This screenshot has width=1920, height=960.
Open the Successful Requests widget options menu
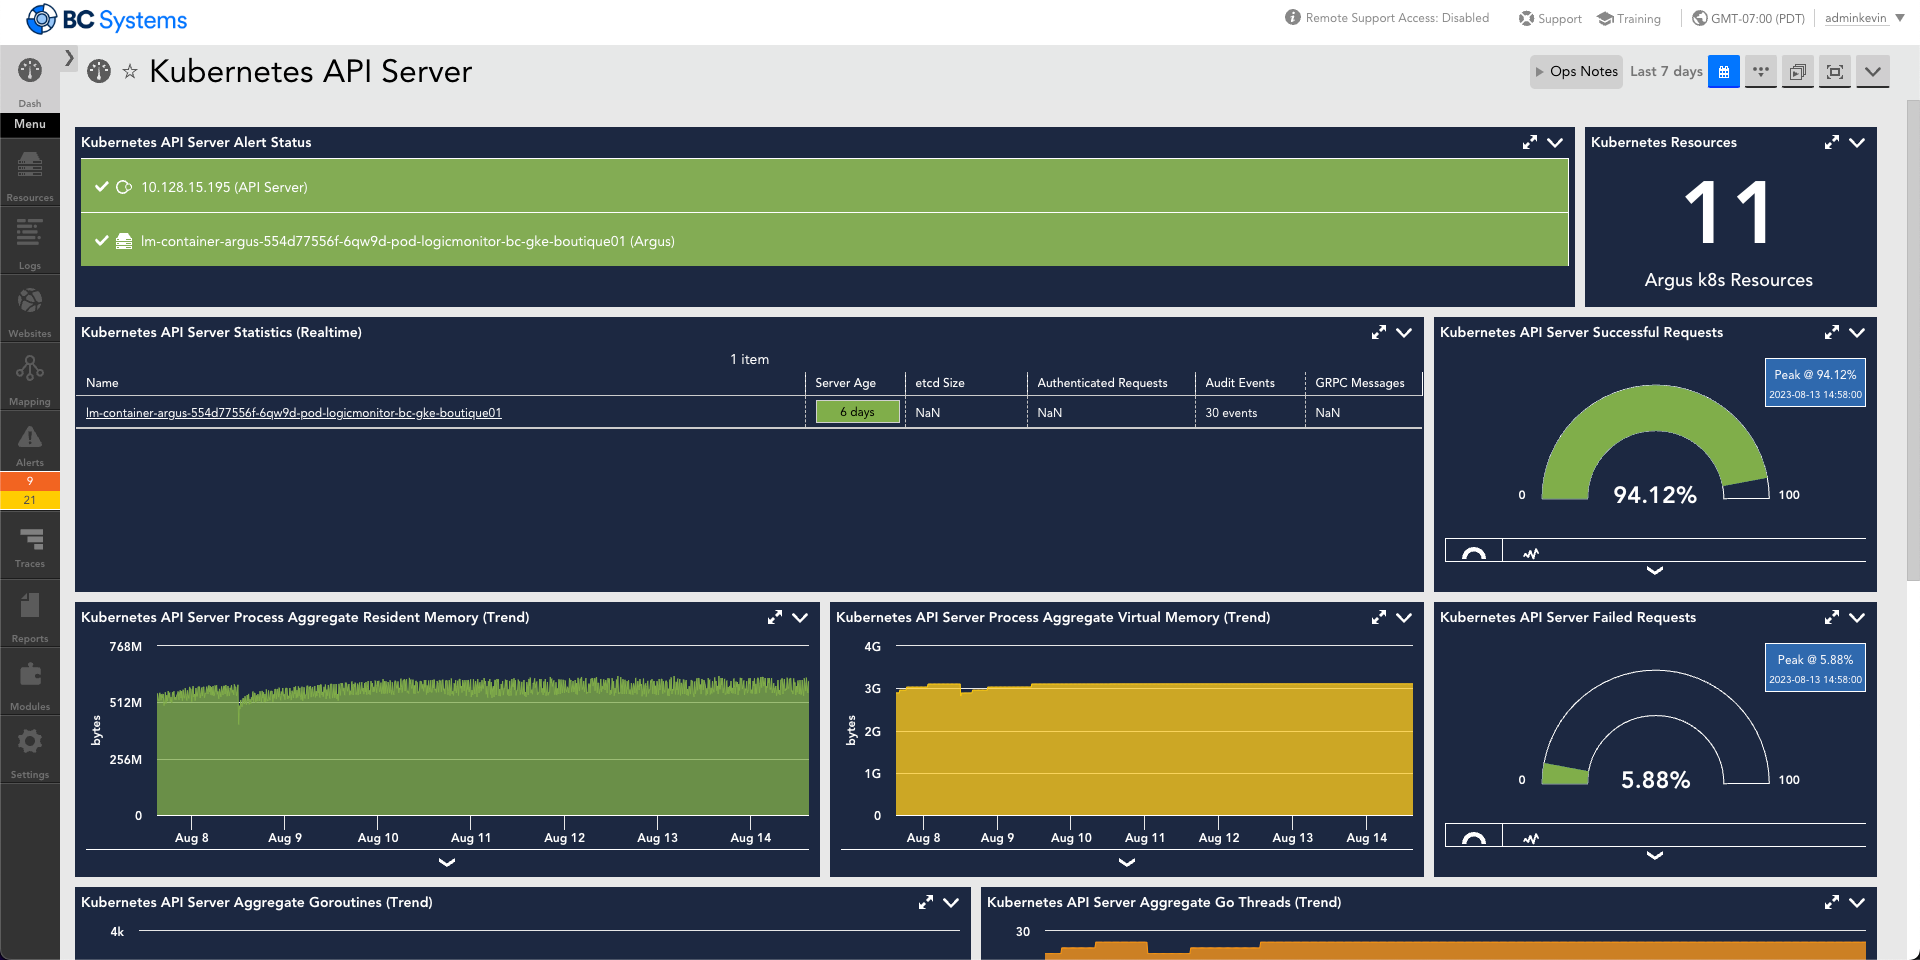click(x=1857, y=332)
